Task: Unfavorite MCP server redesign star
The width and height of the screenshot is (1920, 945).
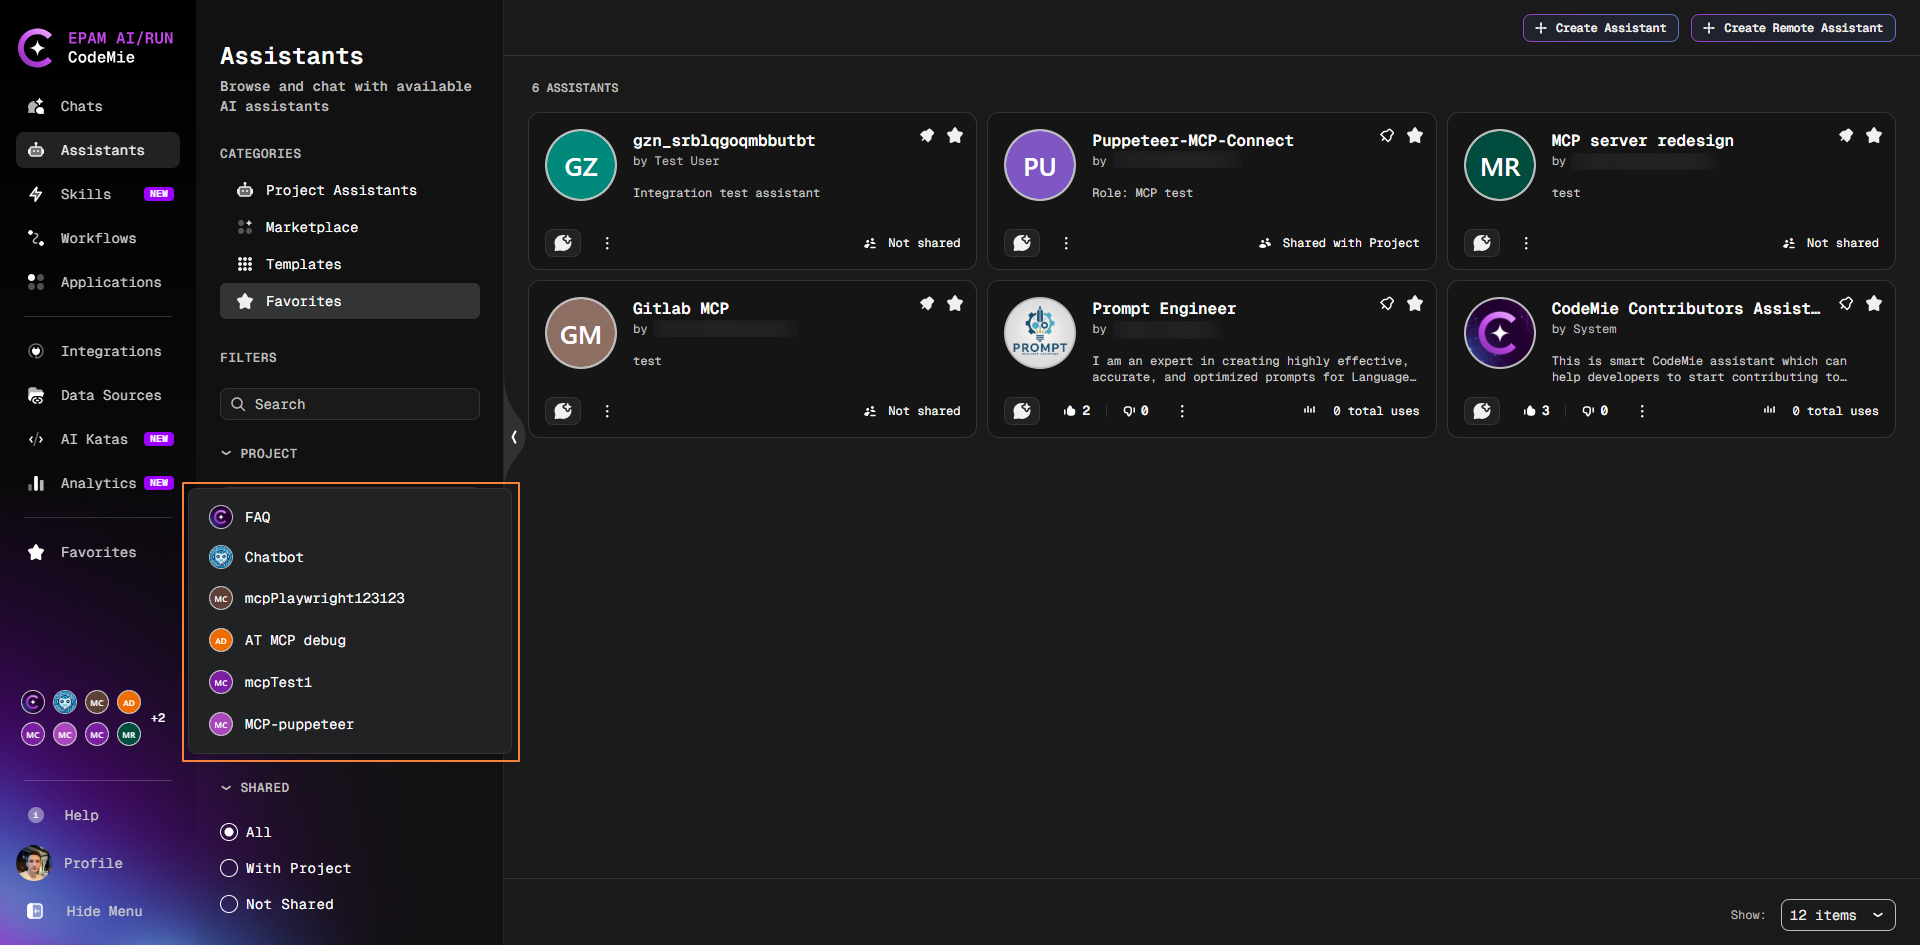Action: [x=1874, y=135]
